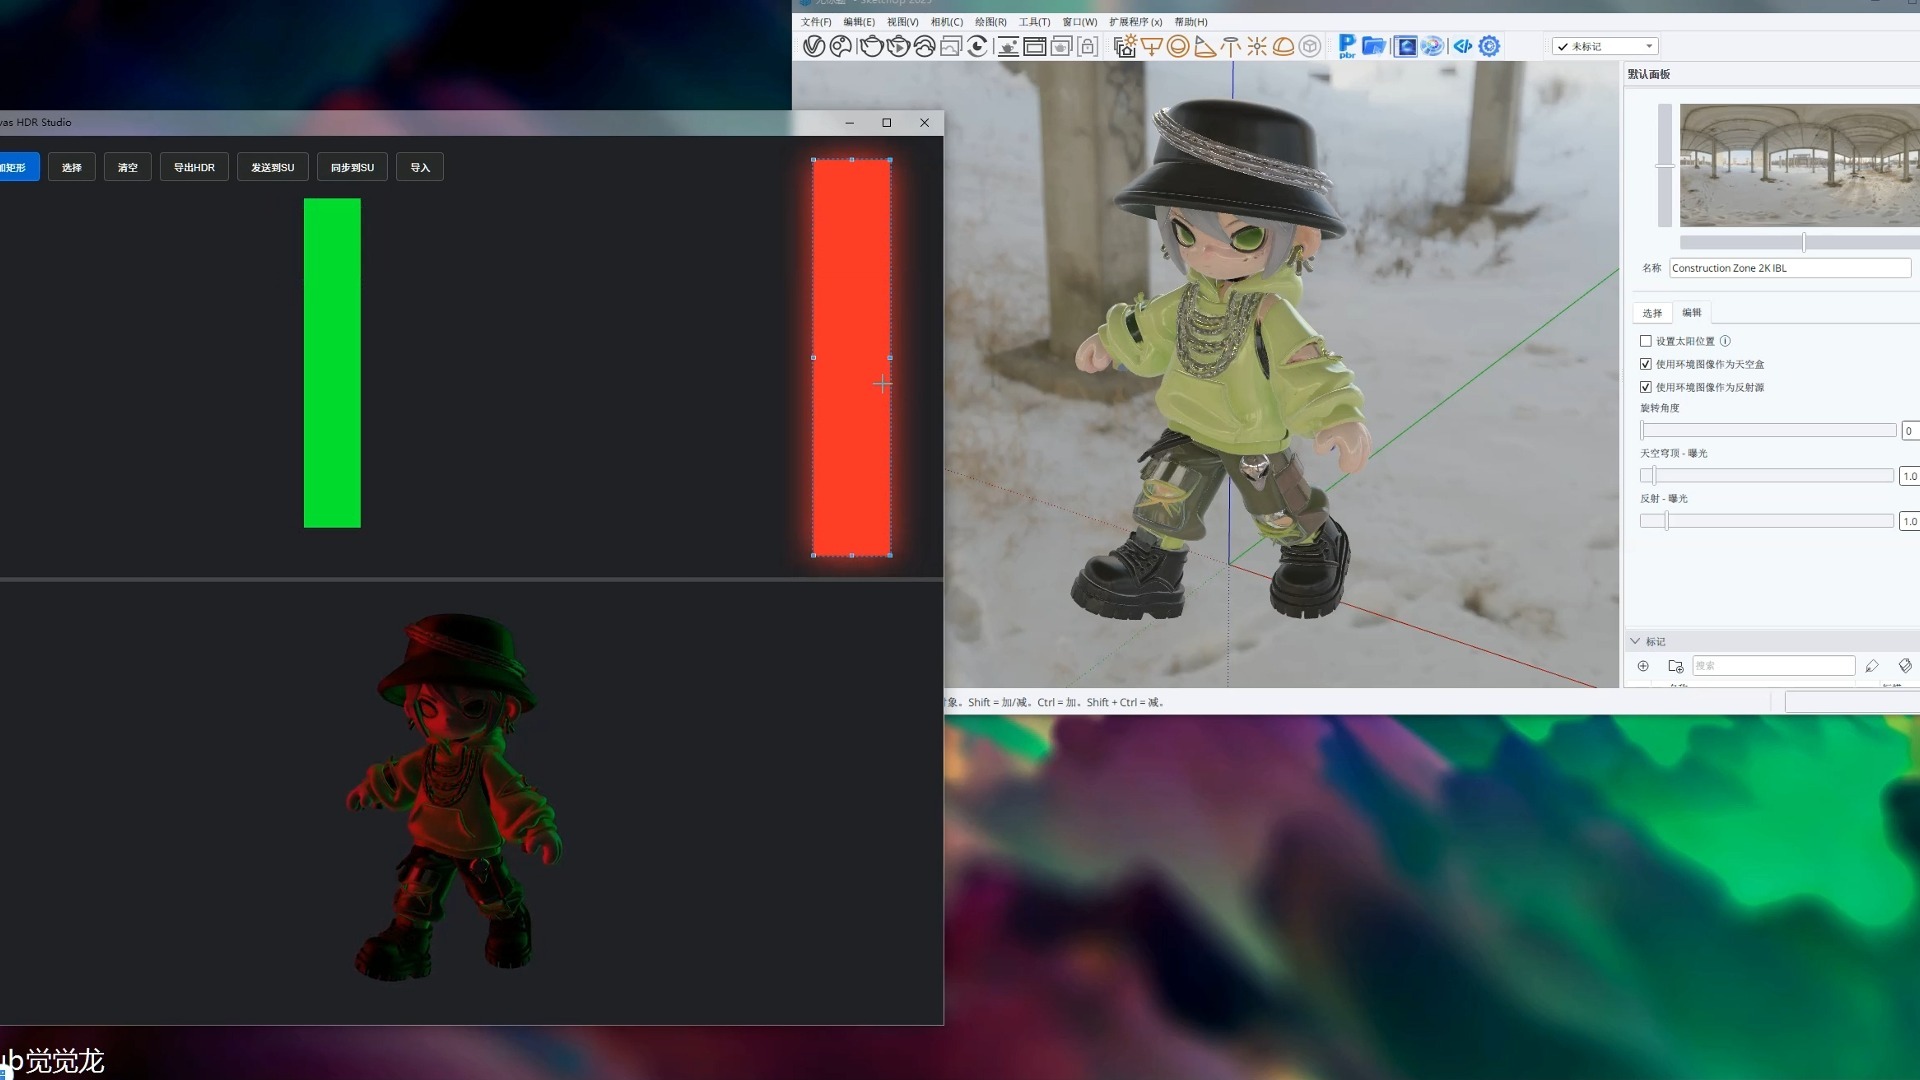Click the add tag folder icon
This screenshot has height=1080, width=1920.
point(1675,666)
